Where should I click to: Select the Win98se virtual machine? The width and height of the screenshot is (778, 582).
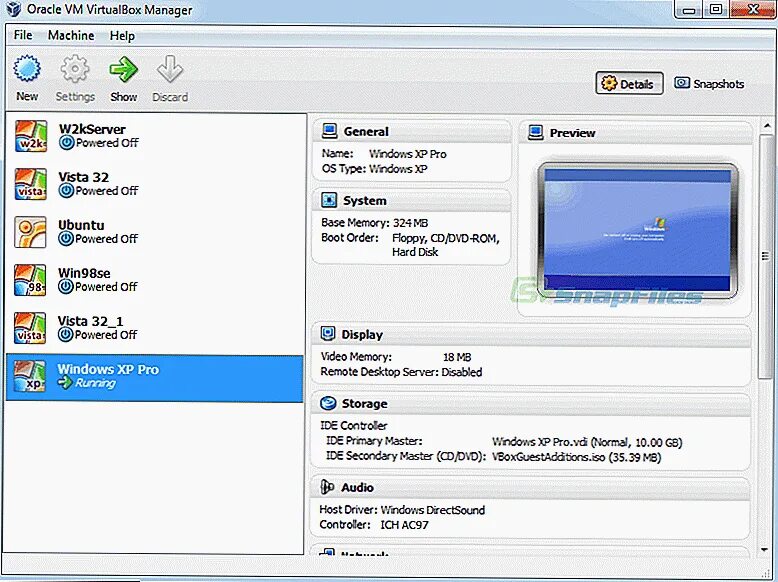[156, 280]
